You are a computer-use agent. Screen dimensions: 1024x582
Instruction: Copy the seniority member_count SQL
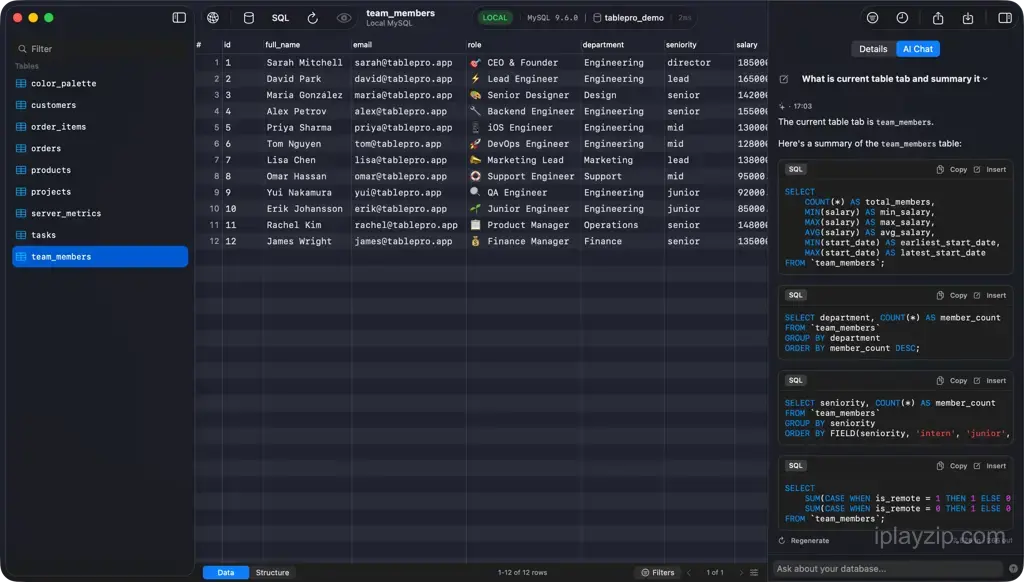tap(952, 380)
